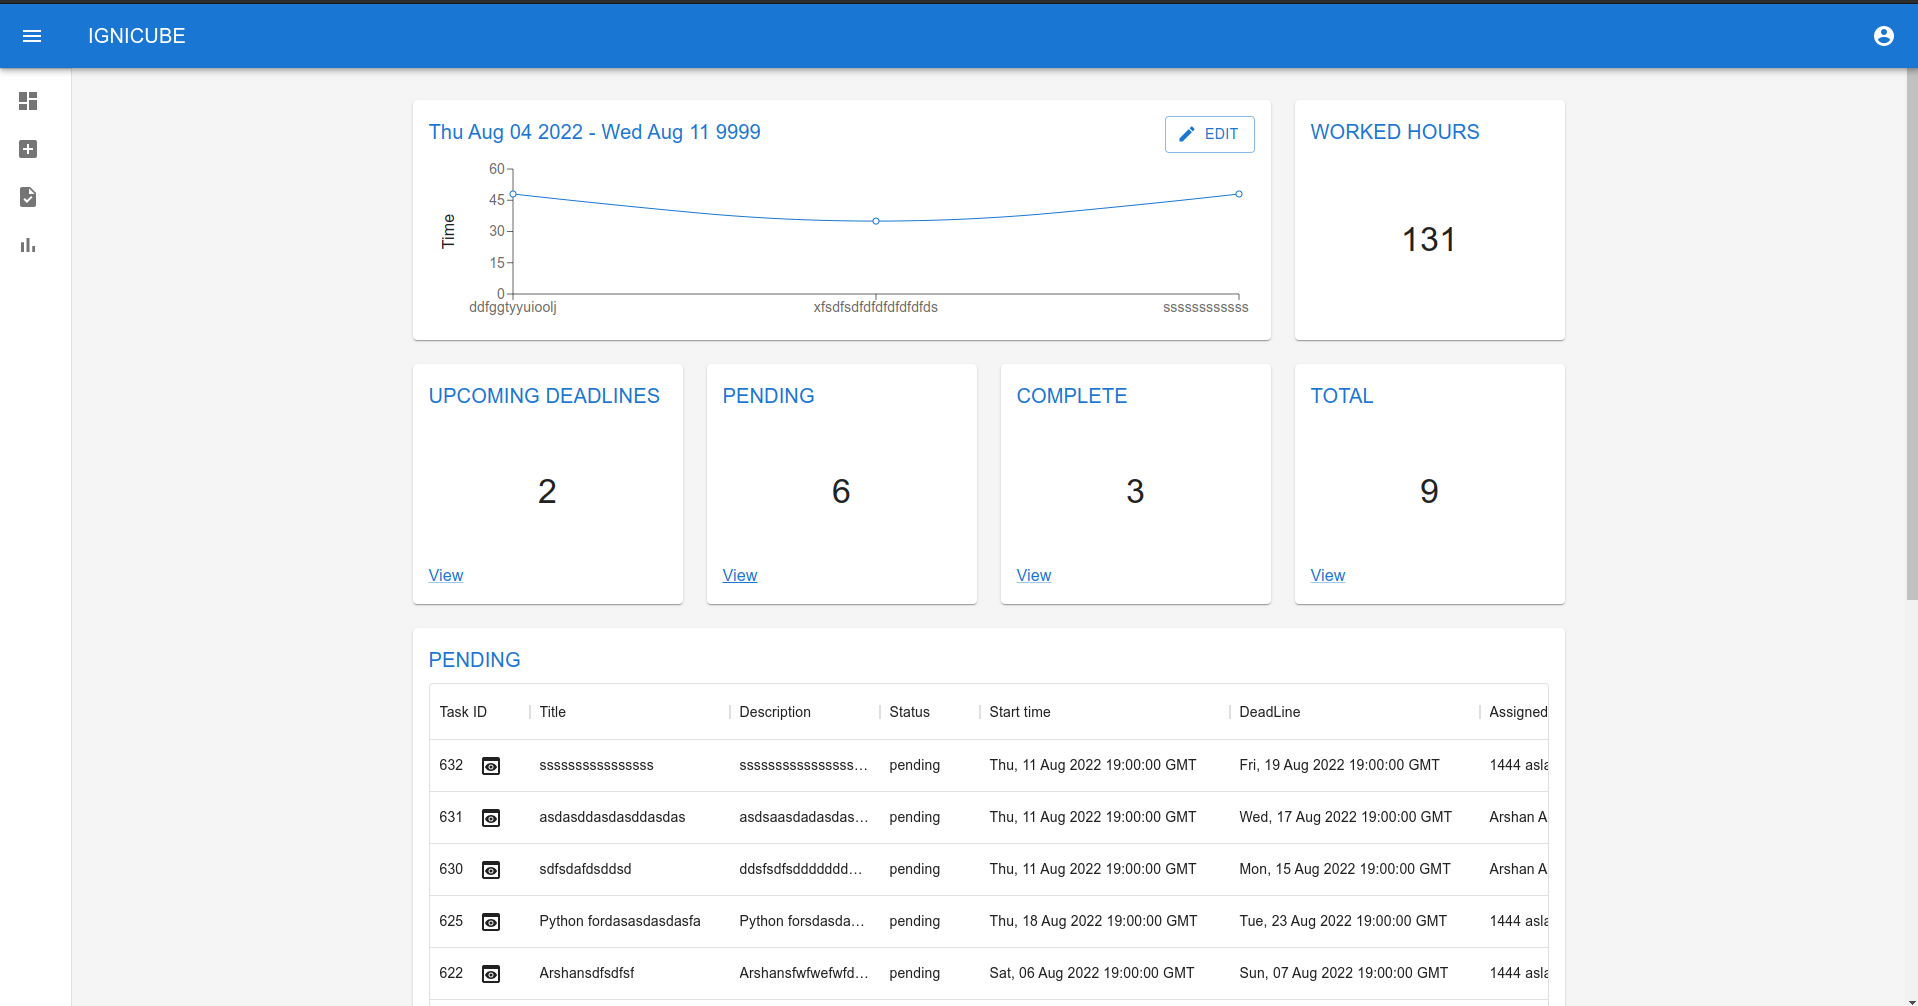Open View under UPCOMING DEADLINES
Image resolution: width=1918 pixels, height=1006 pixels.
click(445, 575)
